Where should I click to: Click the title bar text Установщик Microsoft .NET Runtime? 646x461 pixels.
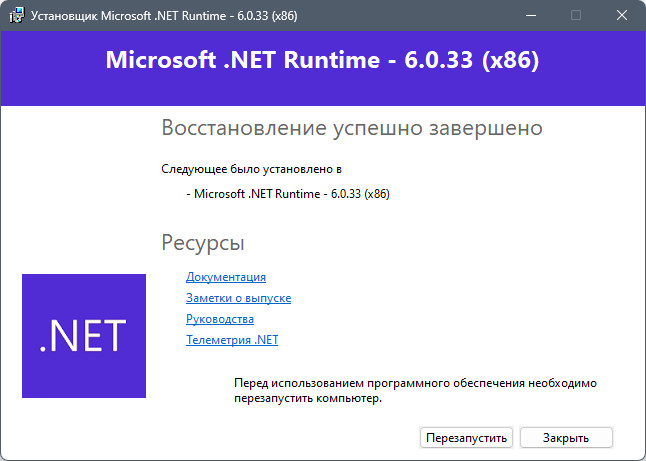(x=128, y=16)
